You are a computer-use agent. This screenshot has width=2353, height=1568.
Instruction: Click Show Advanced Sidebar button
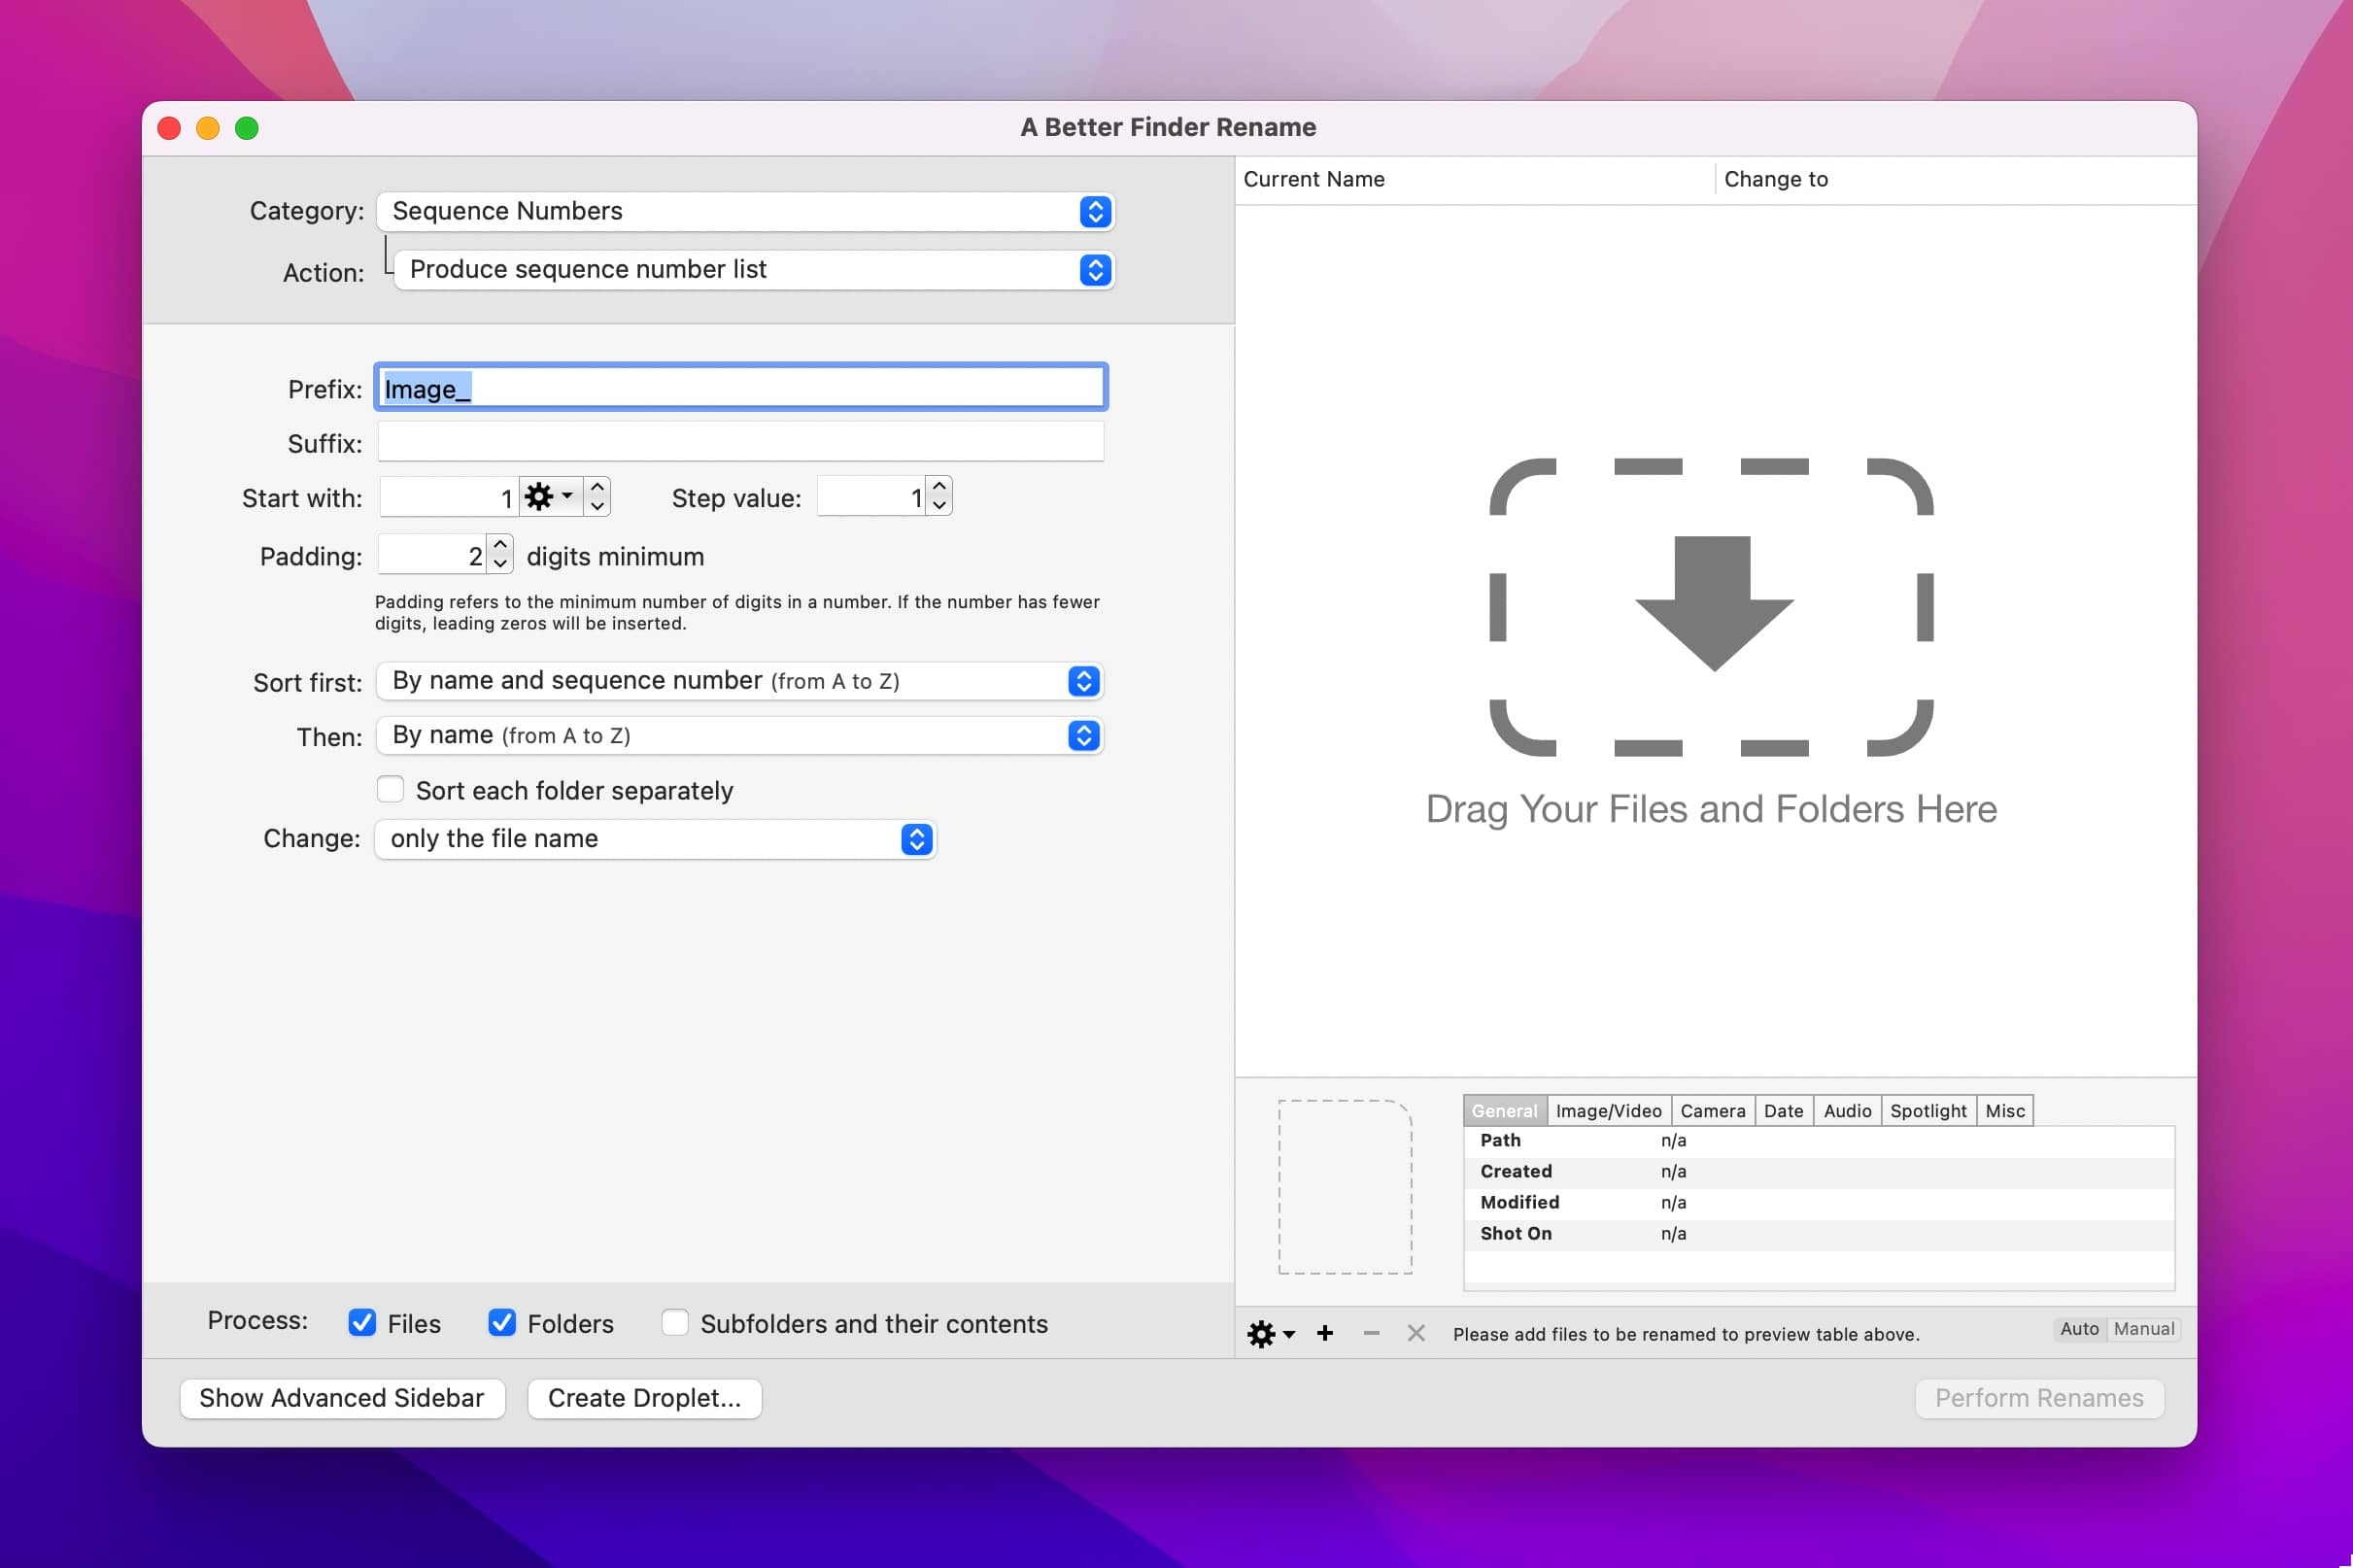(x=342, y=1398)
